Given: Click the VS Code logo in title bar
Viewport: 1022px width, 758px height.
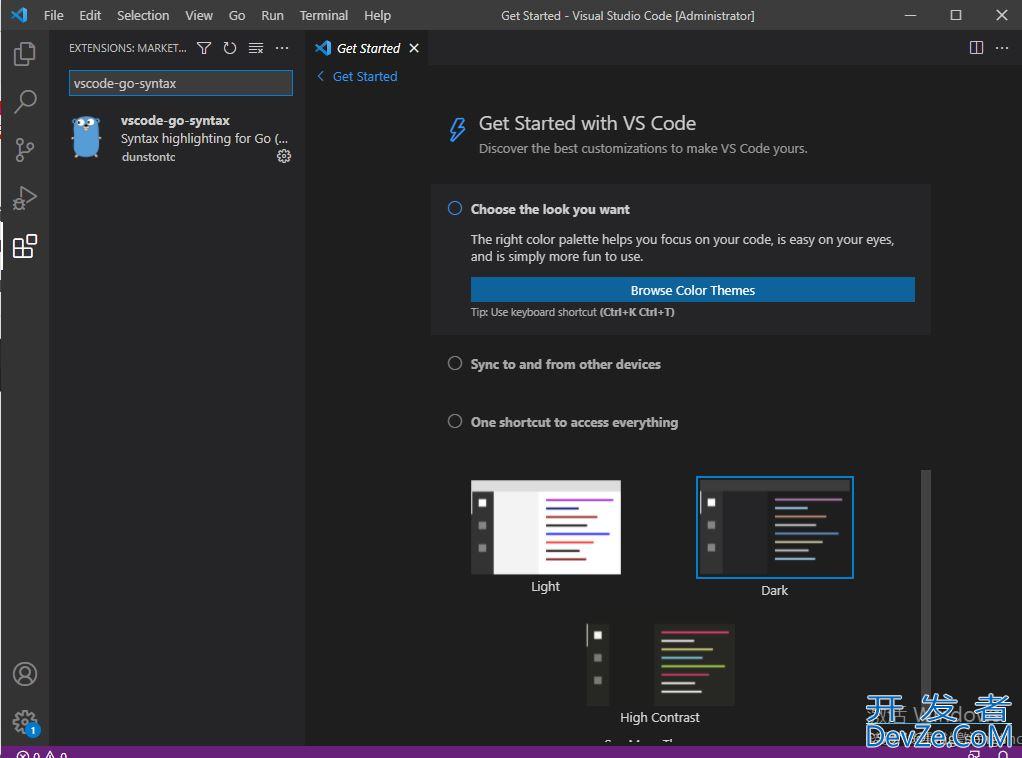Looking at the screenshot, I should click(20, 15).
